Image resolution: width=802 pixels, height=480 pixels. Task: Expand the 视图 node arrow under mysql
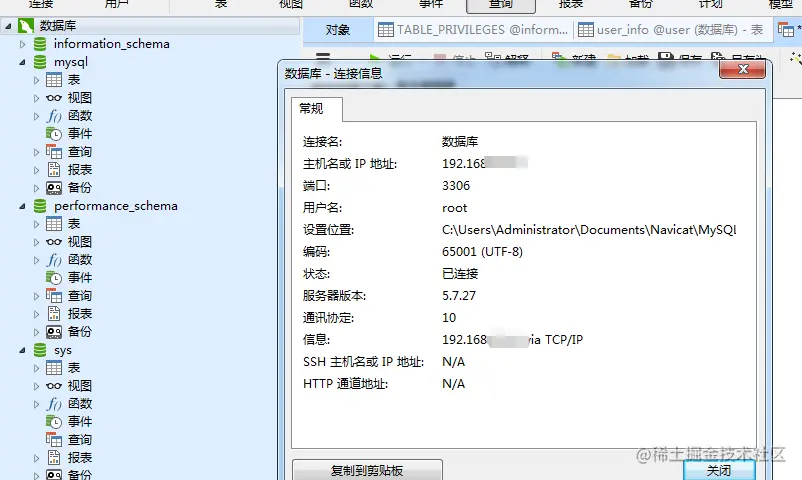pos(36,98)
